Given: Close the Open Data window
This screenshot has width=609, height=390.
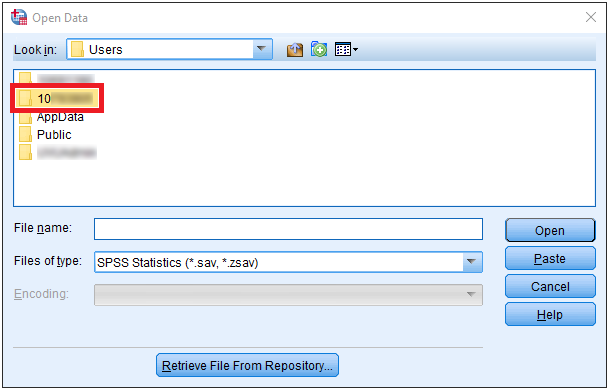Looking at the screenshot, I should point(591,17).
